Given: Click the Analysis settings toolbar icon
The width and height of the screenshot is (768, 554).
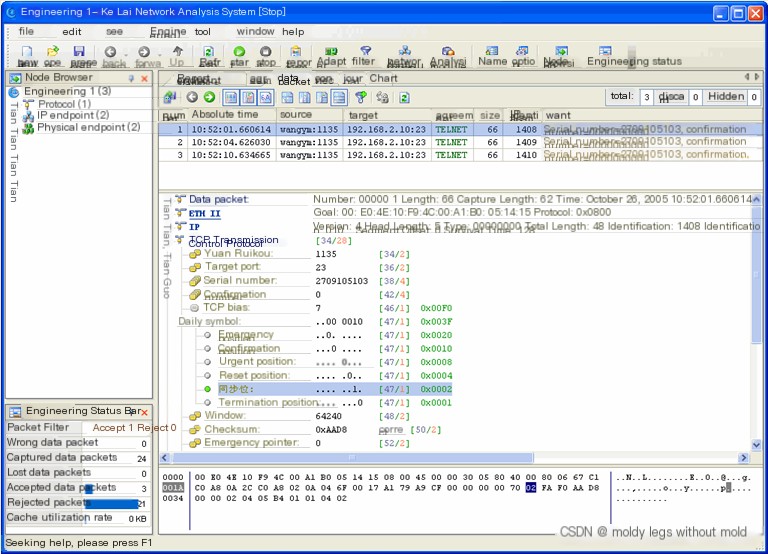Looking at the screenshot, I should [x=448, y=51].
